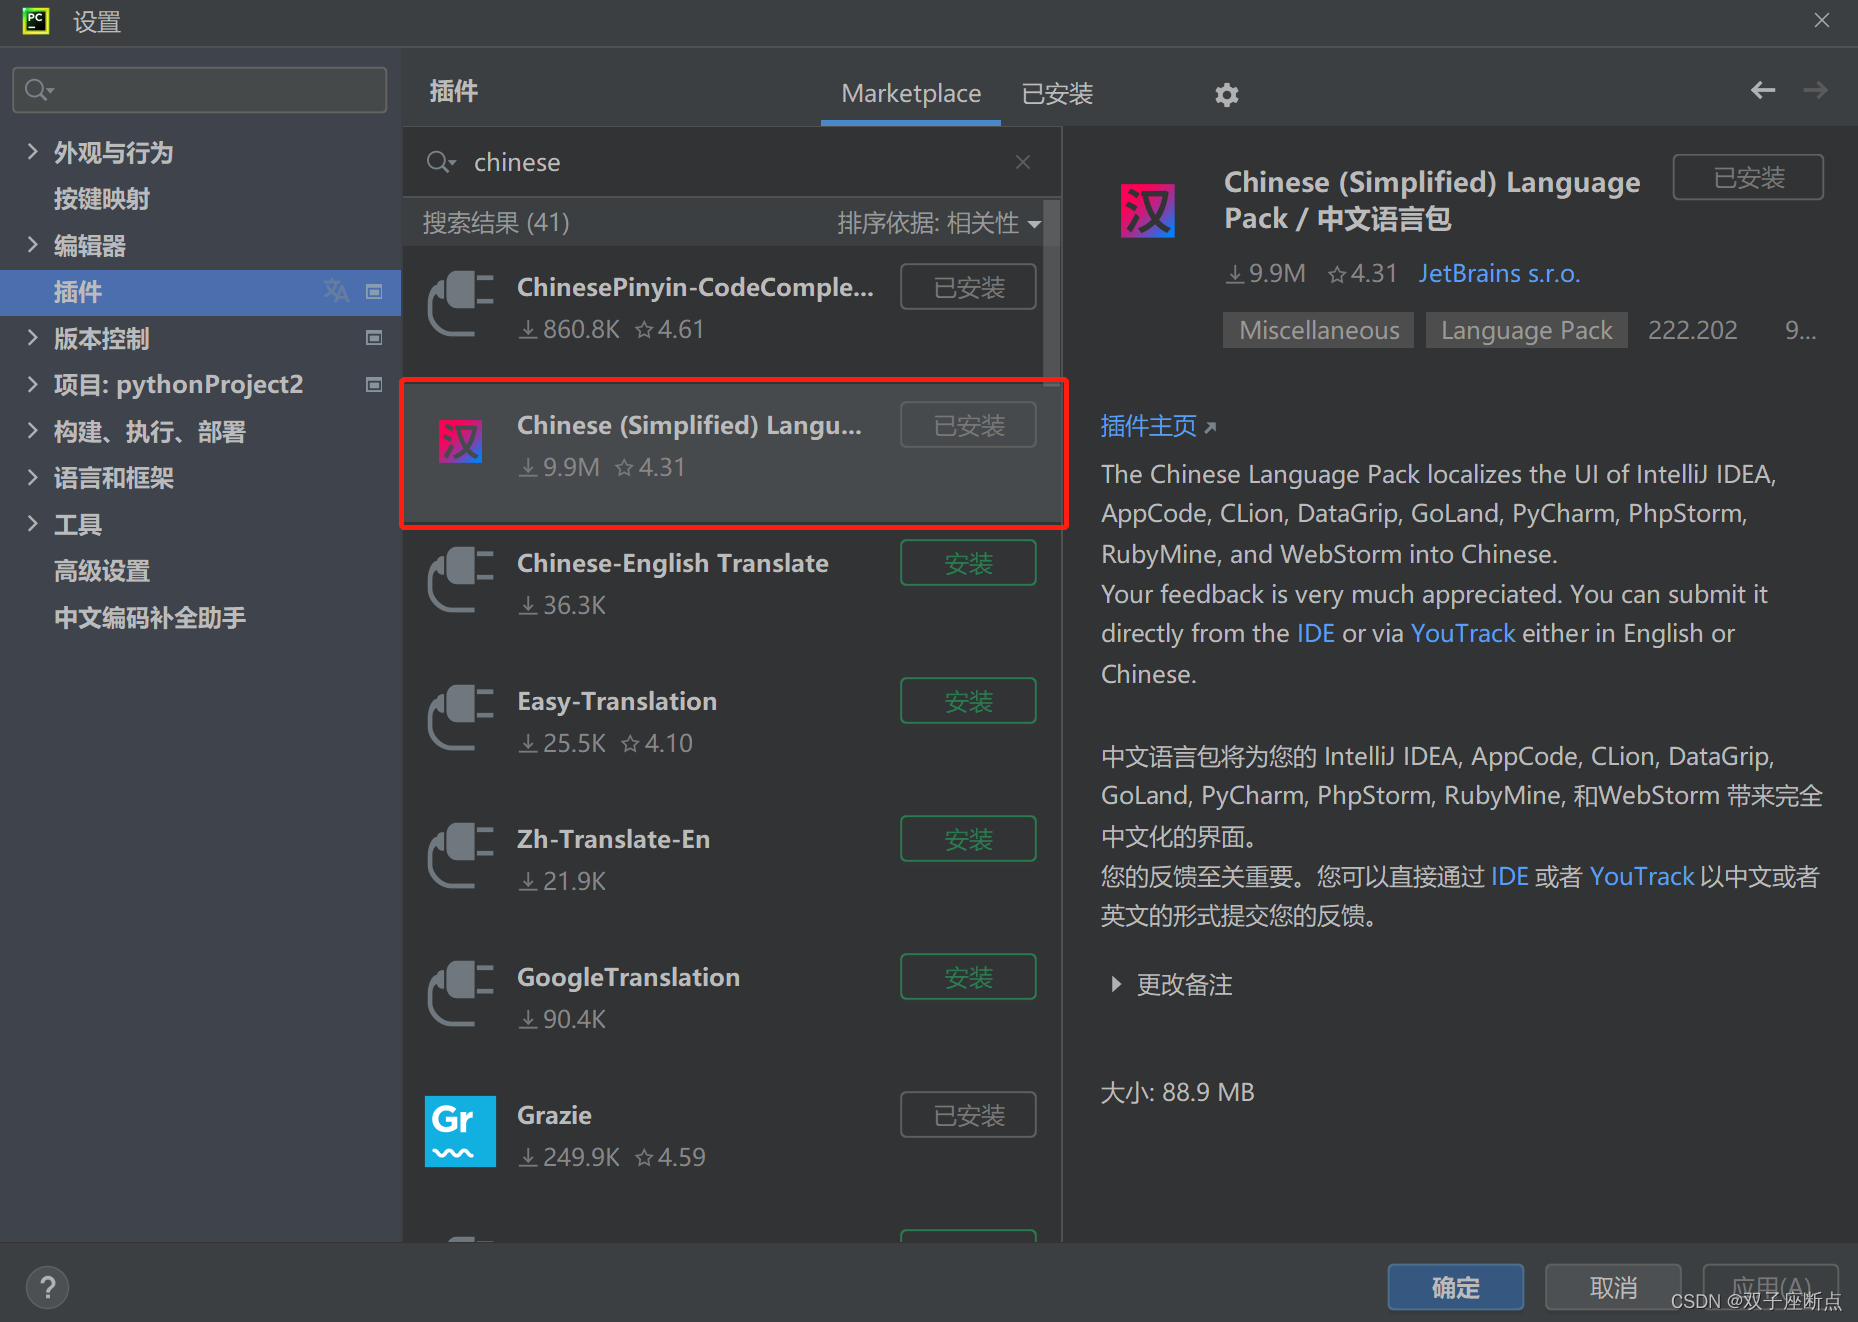Install the GoogleTranslation plugin

pyautogui.click(x=968, y=977)
